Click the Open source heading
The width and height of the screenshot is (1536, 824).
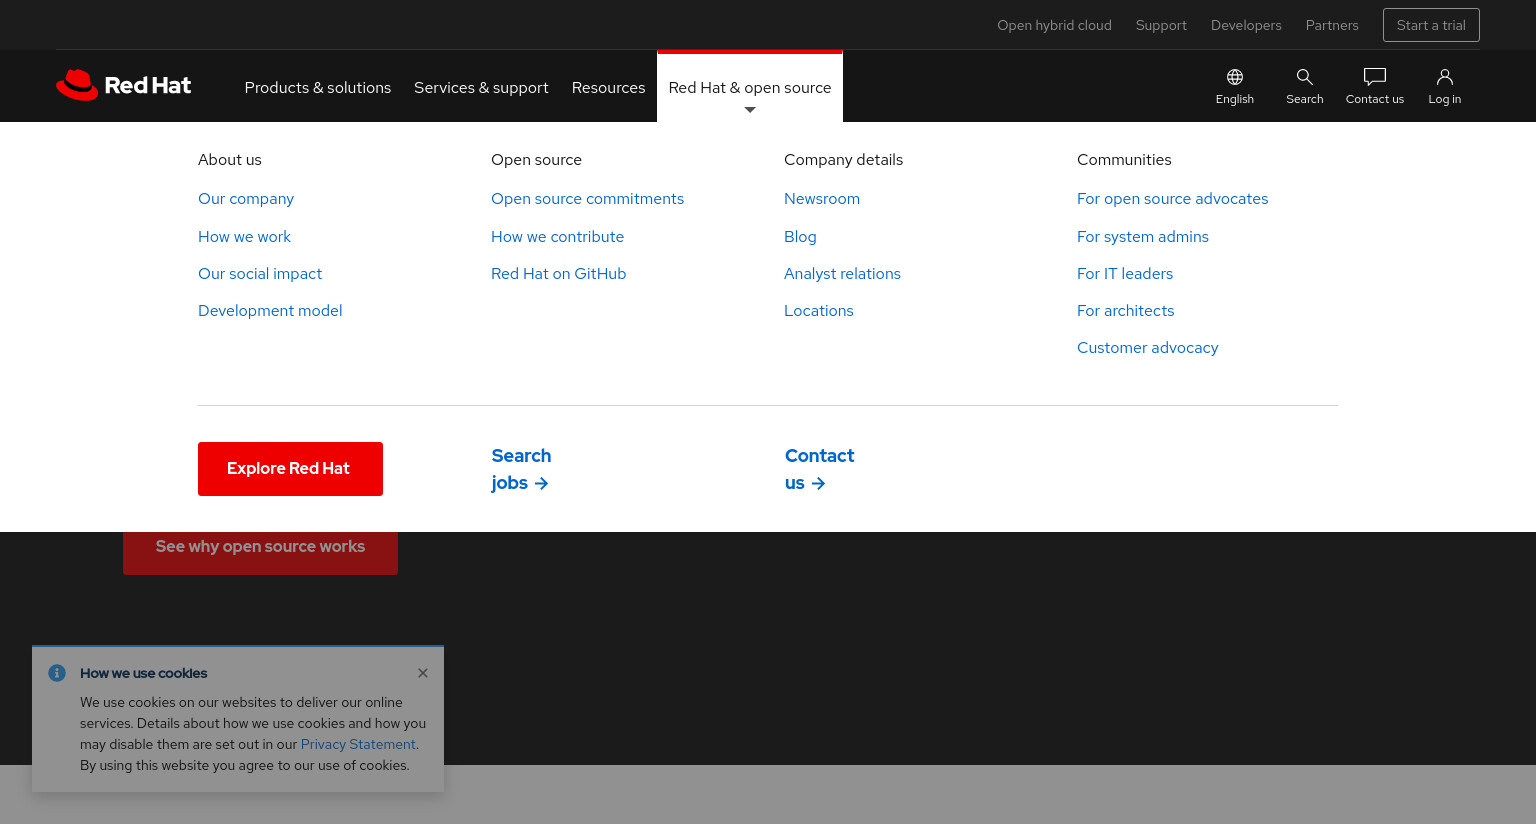point(536,160)
